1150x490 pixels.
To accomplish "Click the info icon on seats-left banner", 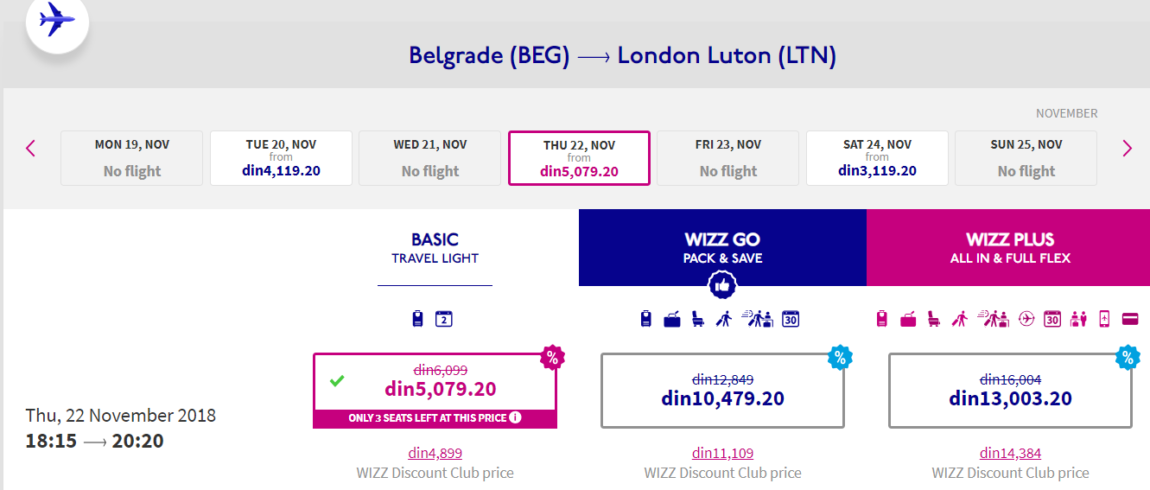I will click(x=516, y=418).
